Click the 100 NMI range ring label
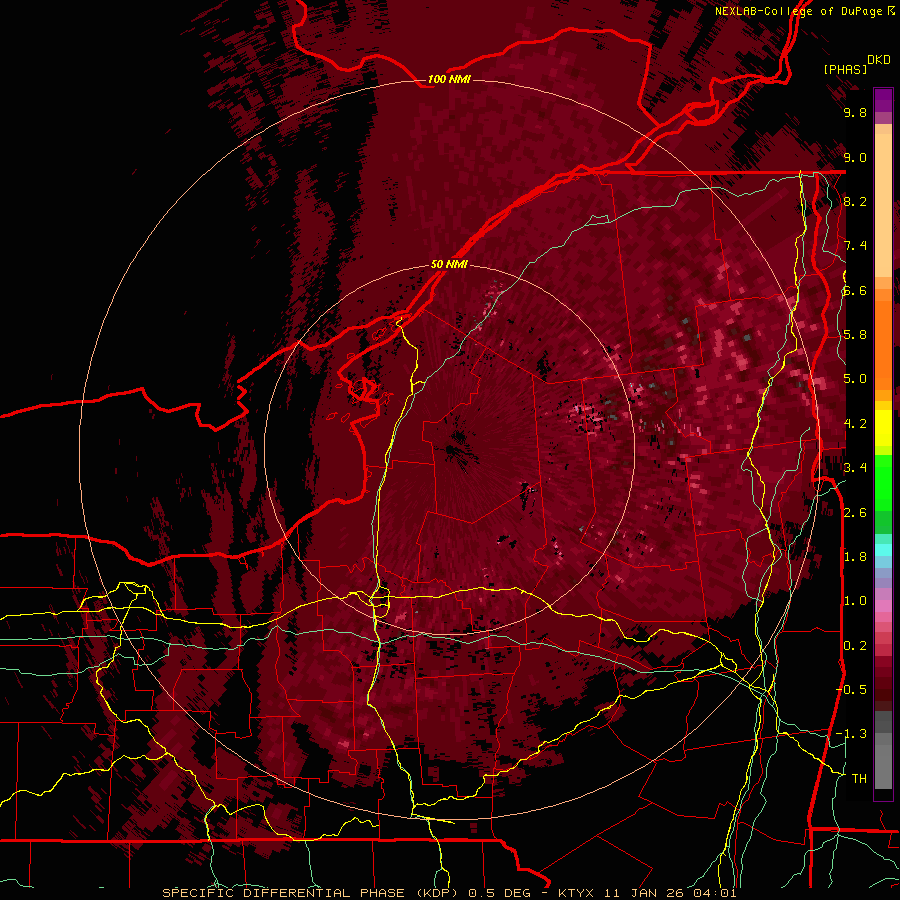Image resolution: width=900 pixels, height=900 pixels. [x=449, y=79]
